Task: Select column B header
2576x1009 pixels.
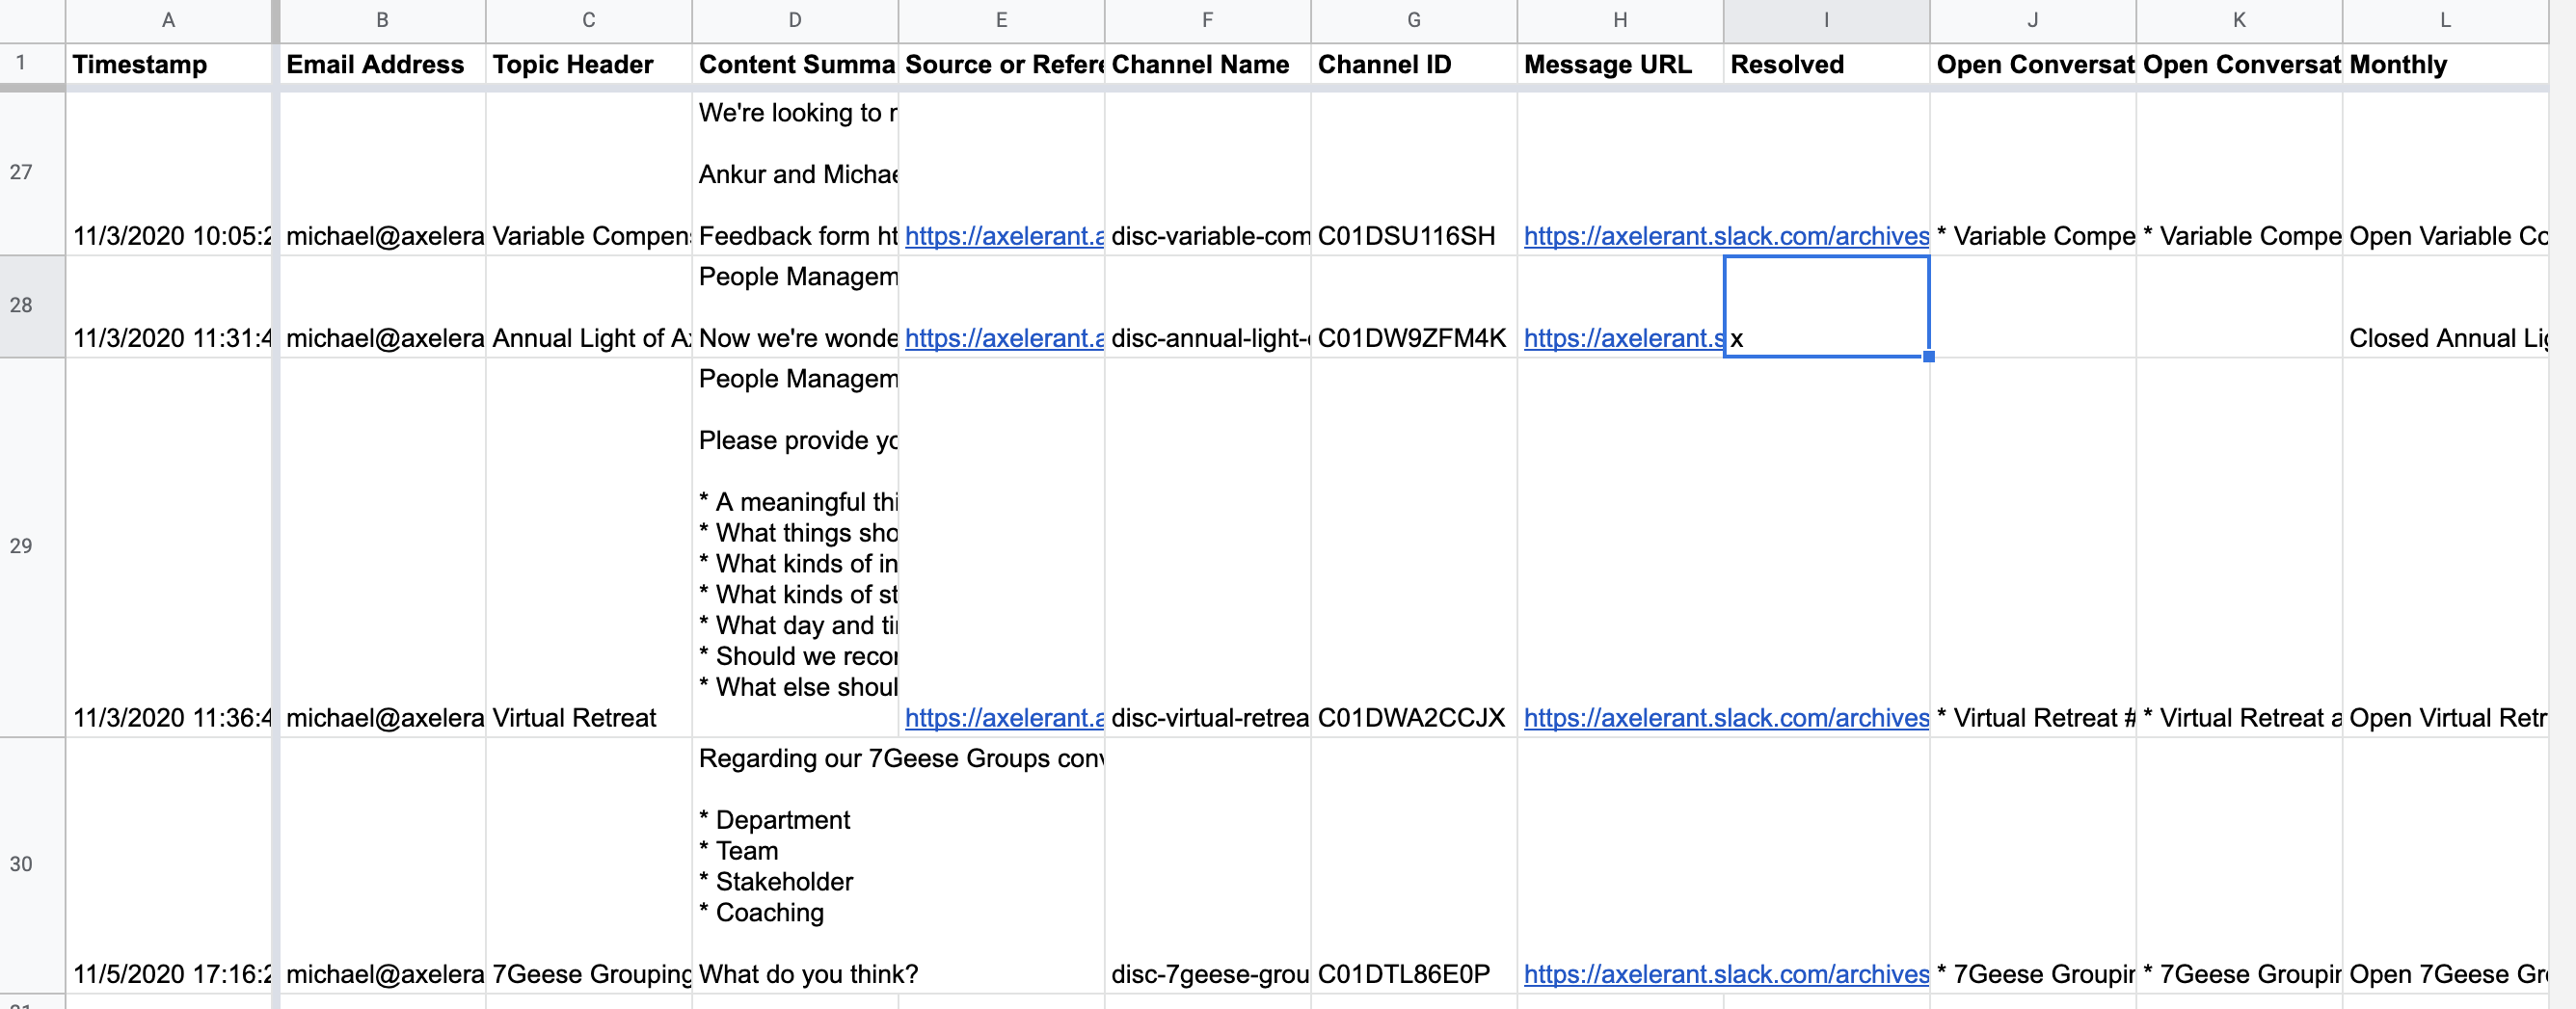Action: point(382,20)
